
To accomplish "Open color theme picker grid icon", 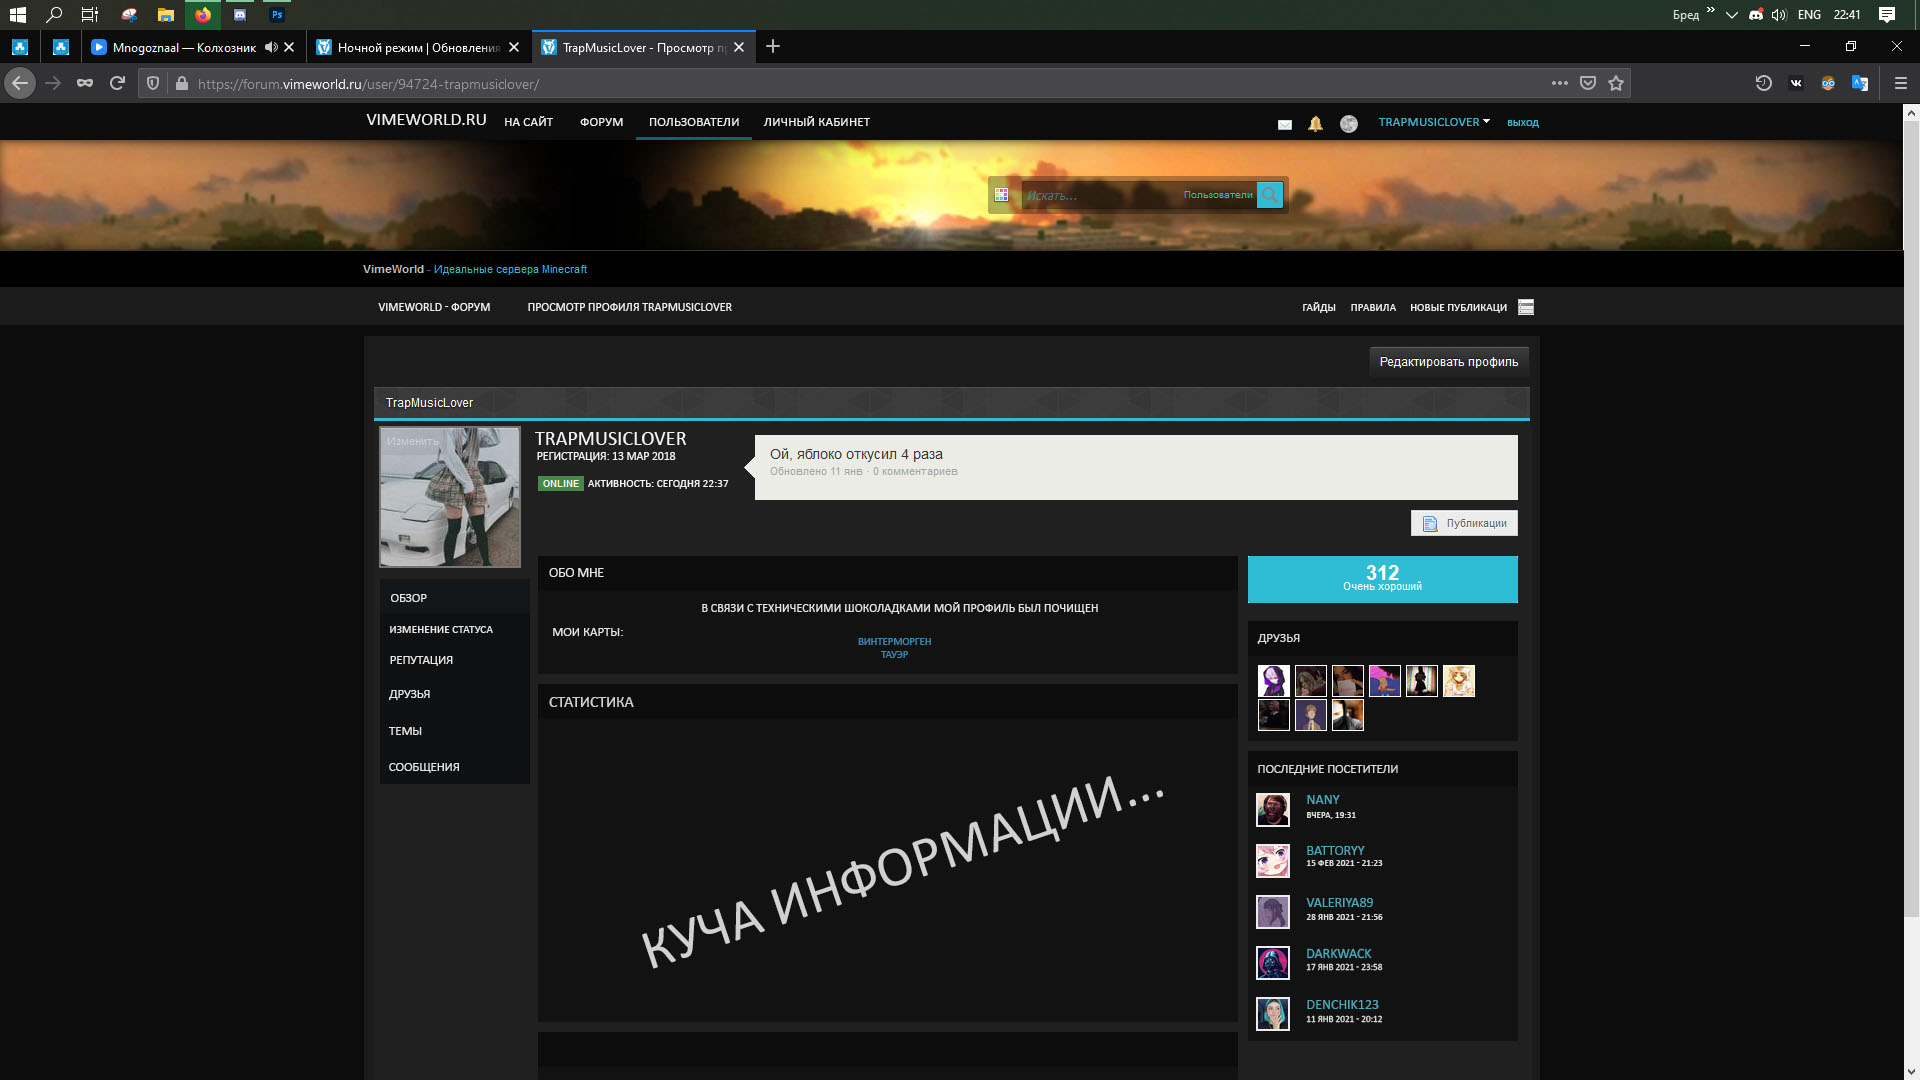I will pyautogui.click(x=1001, y=195).
